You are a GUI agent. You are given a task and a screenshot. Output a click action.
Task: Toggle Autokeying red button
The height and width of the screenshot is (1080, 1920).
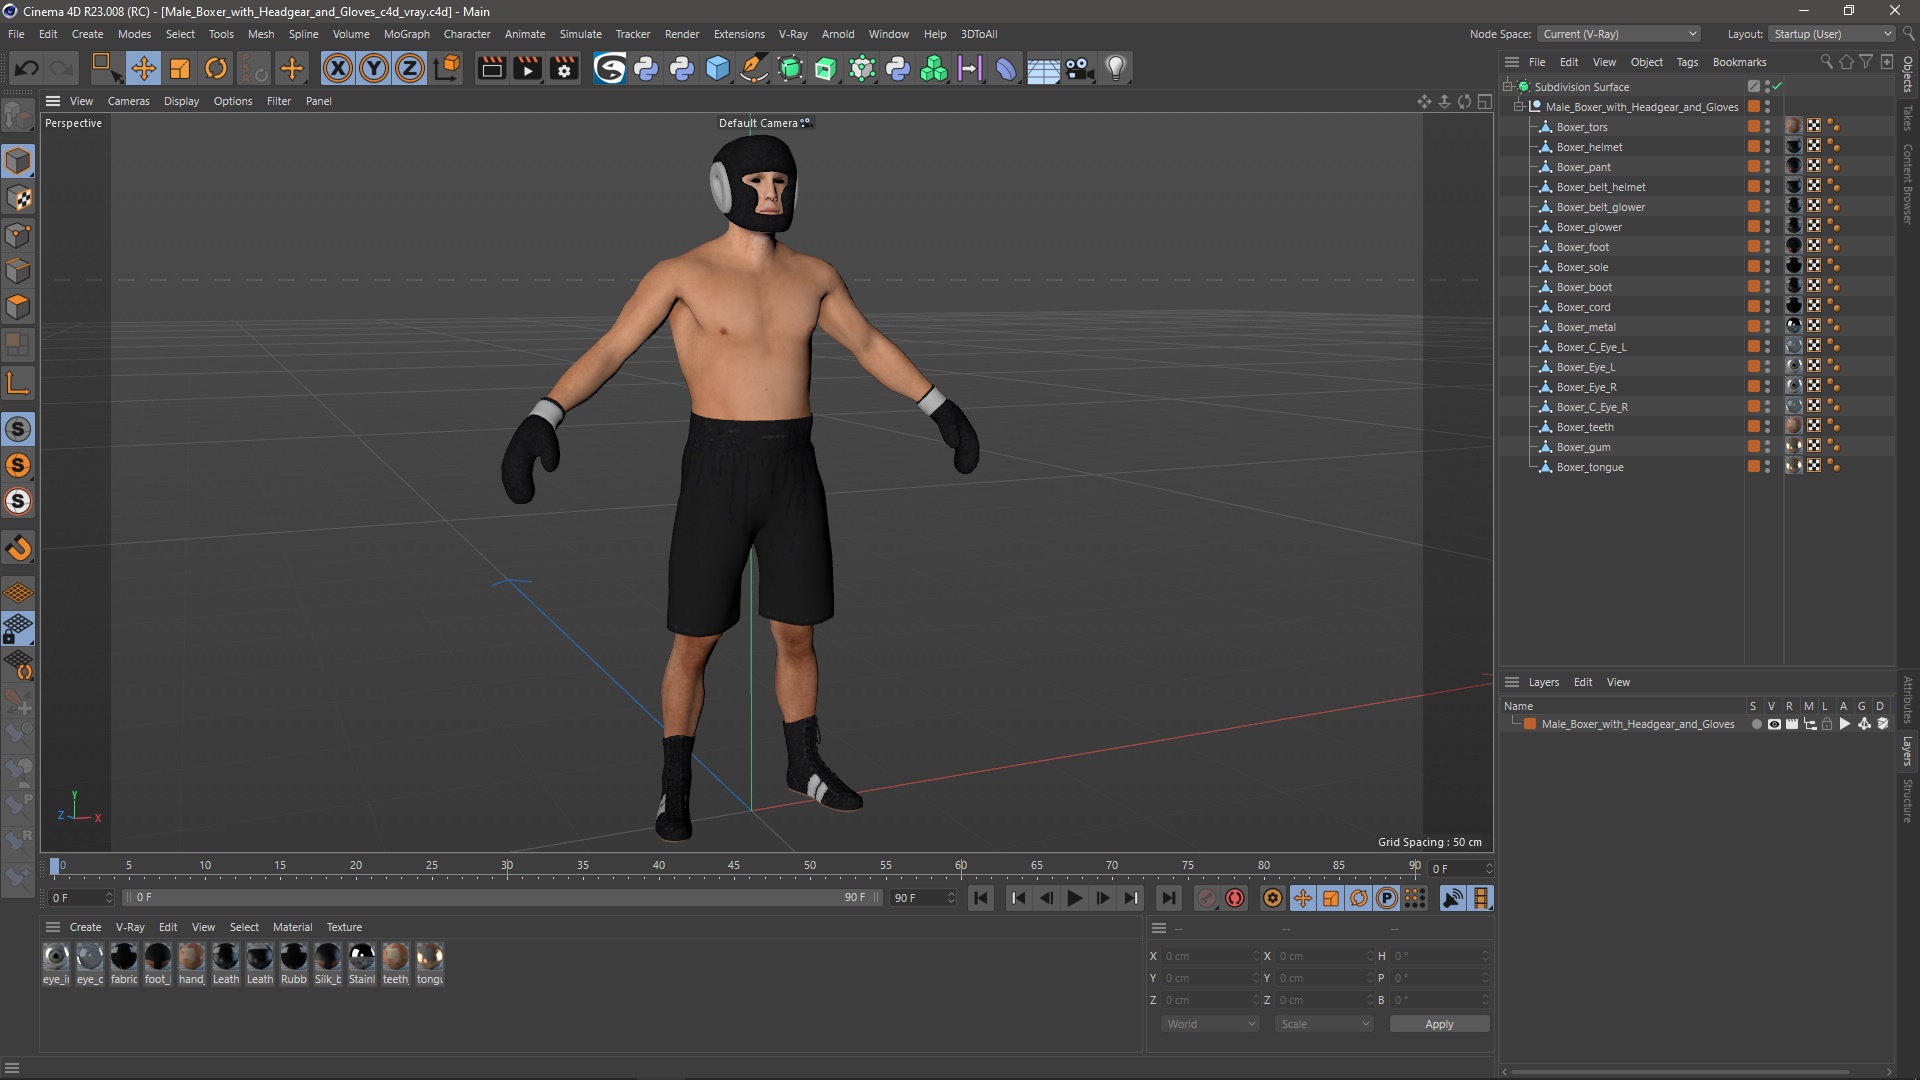pos(1235,898)
